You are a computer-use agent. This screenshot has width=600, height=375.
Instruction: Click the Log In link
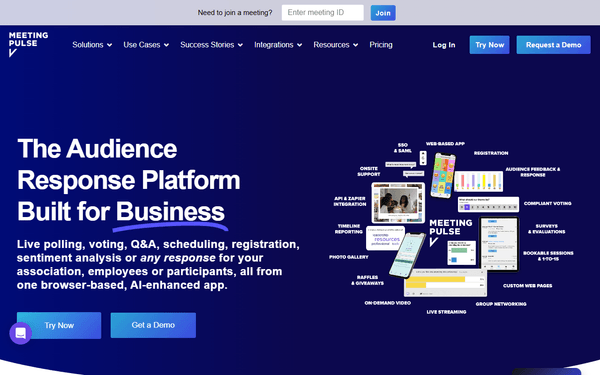(444, 45)
